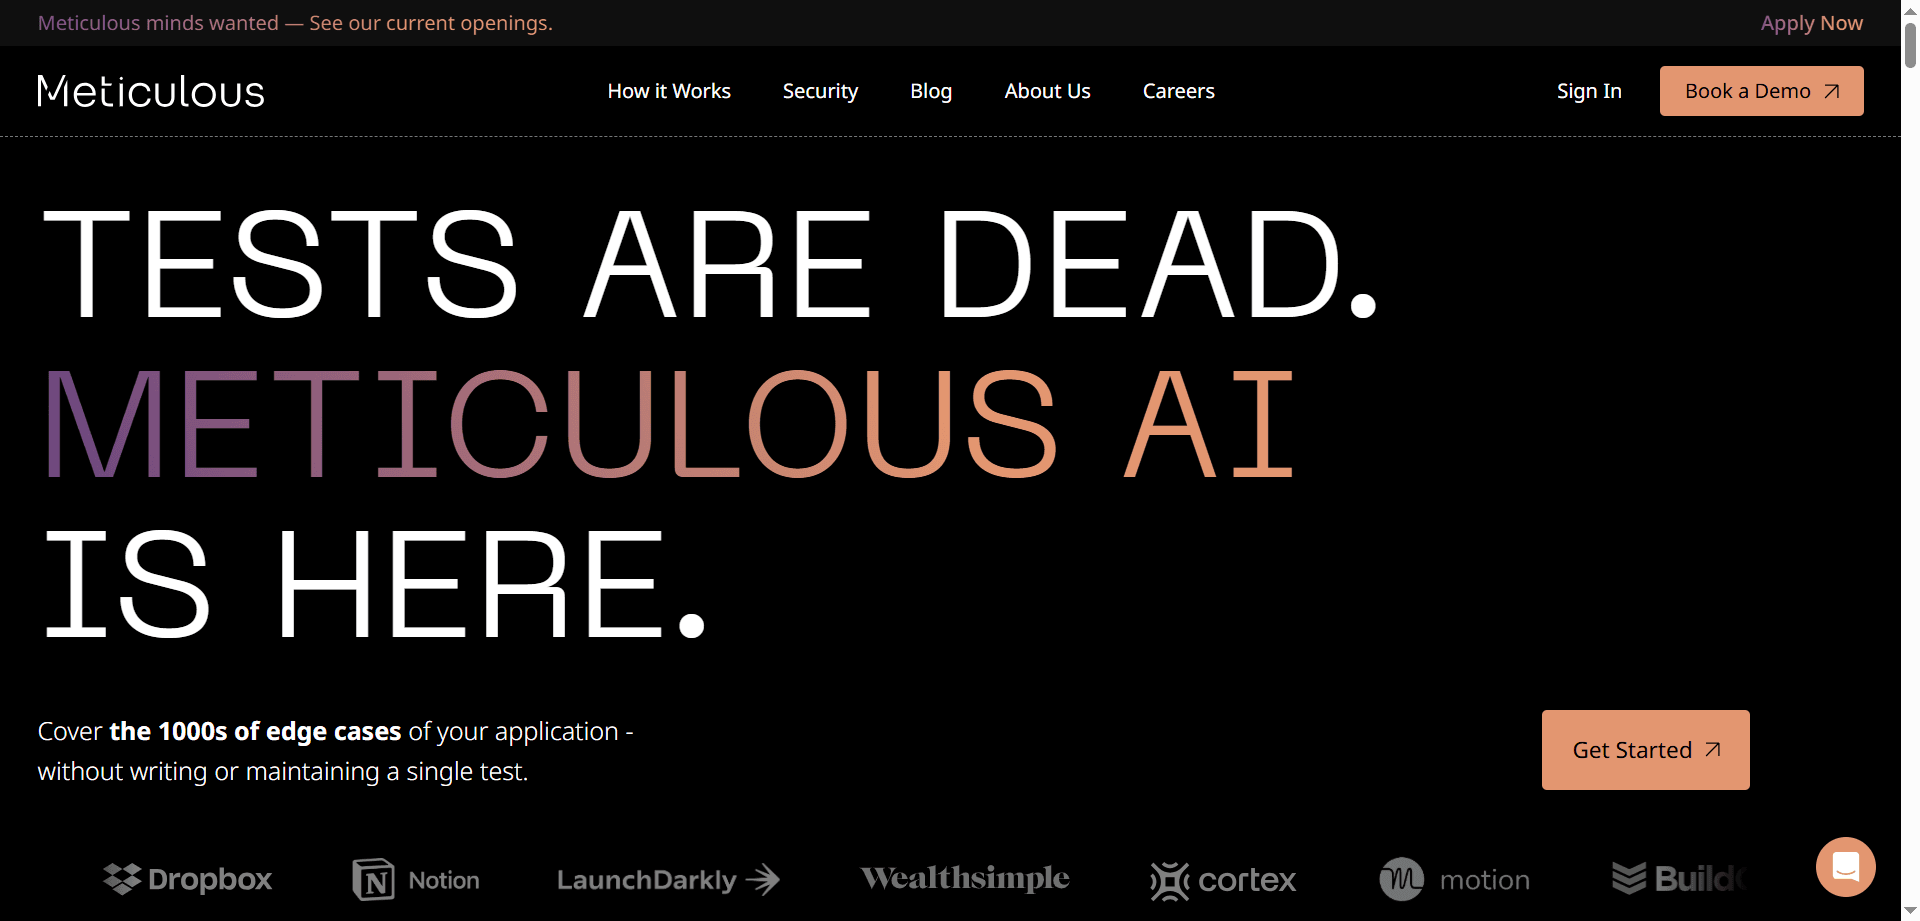Open the Security page
Screen dimensions: 1920x921
[820, 91]
